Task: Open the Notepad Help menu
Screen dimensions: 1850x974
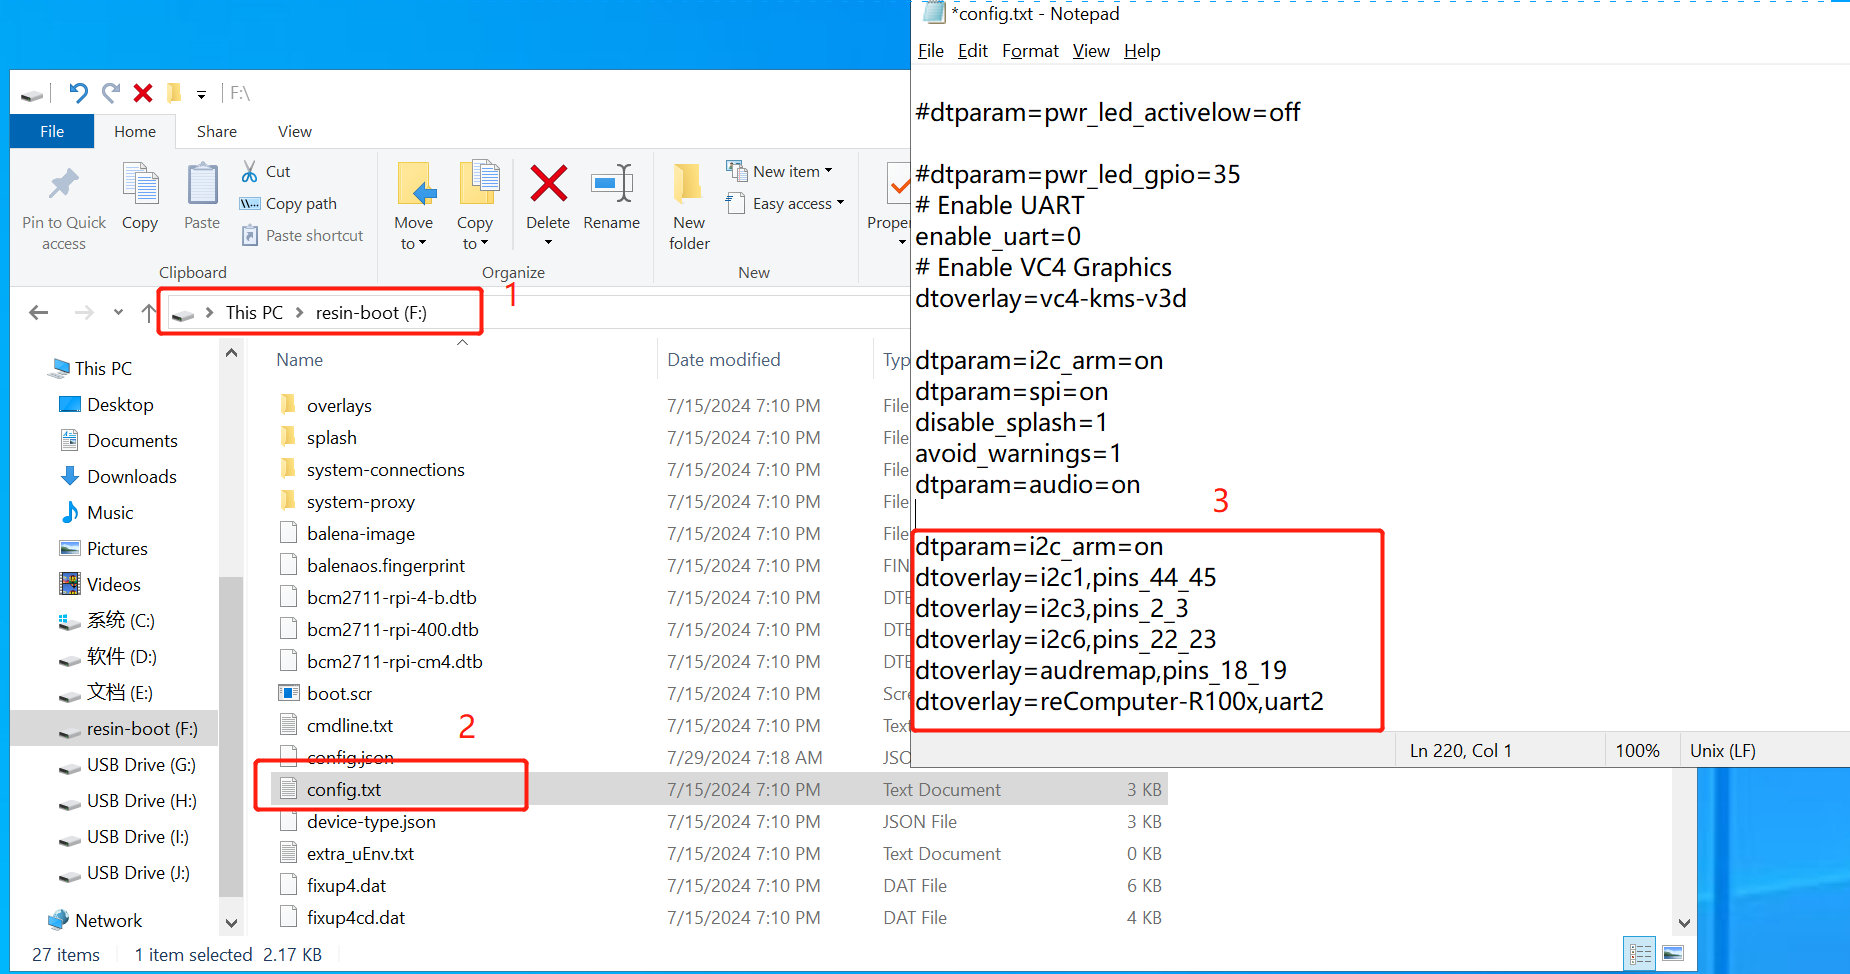Action: (x=1142, y=51)
